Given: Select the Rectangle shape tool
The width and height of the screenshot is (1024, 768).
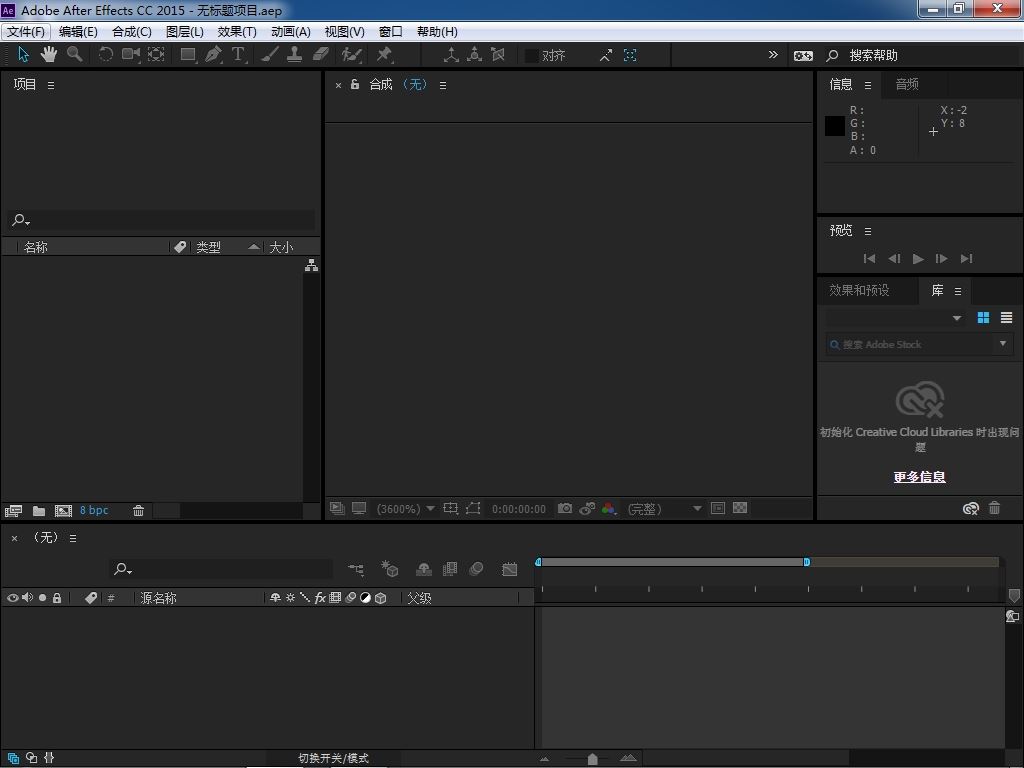Looking at the screenshot, I should coord(188,55).
